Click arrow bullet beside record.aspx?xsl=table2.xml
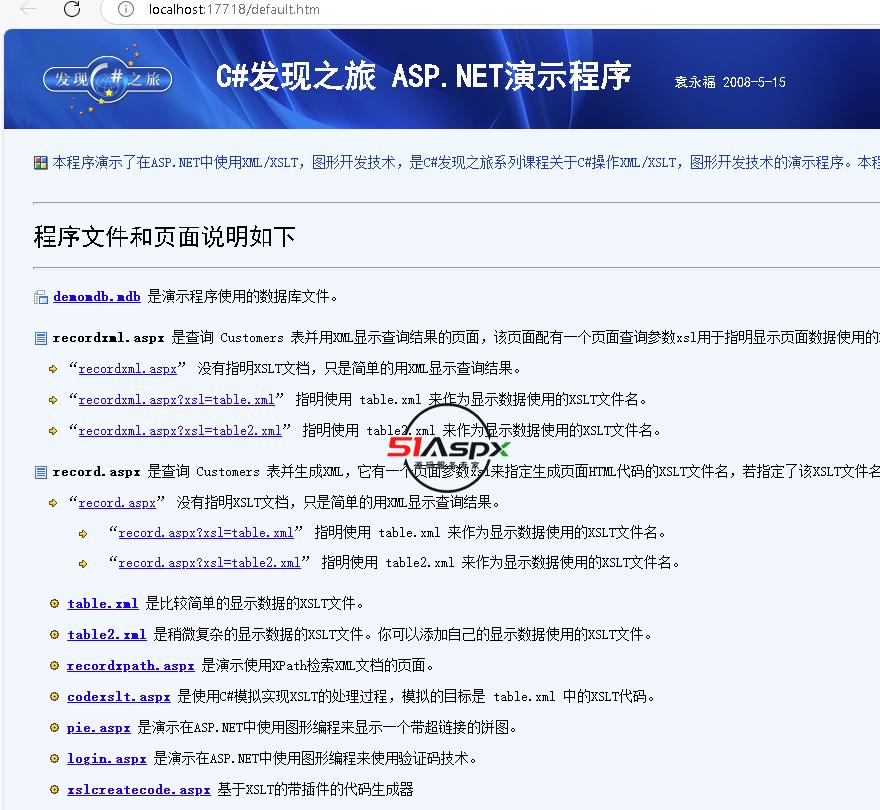 (x=83, y=564)
